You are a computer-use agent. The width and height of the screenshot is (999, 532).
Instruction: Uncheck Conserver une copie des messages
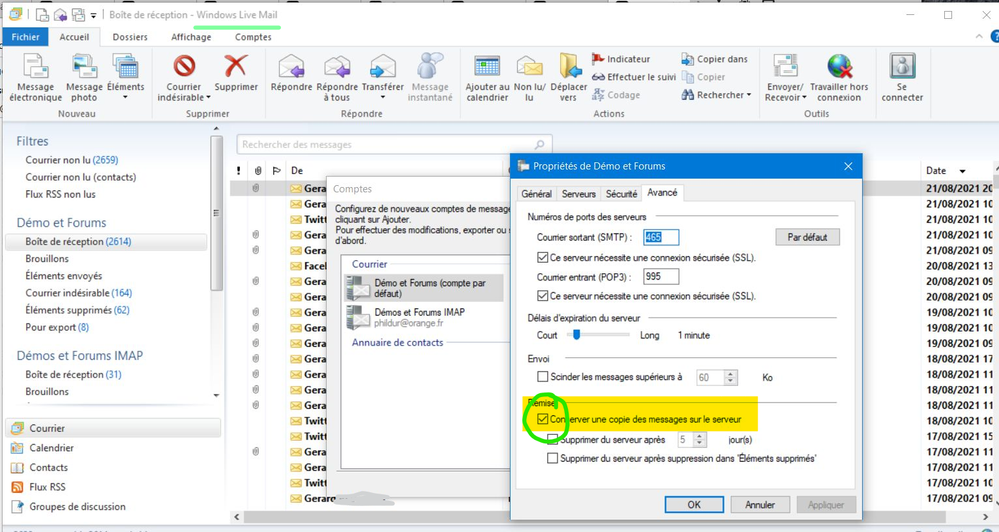pyautogui.click(x=543, y=420)
